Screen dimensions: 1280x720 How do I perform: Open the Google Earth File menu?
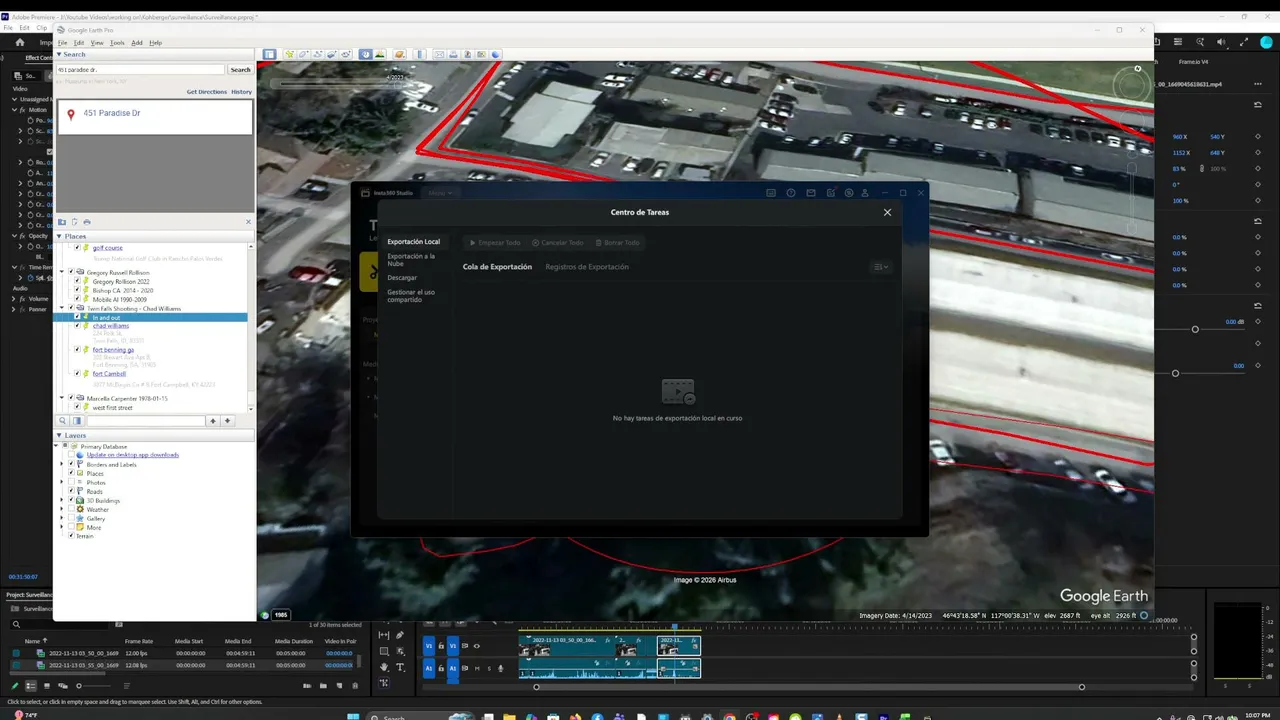(62, 43)
